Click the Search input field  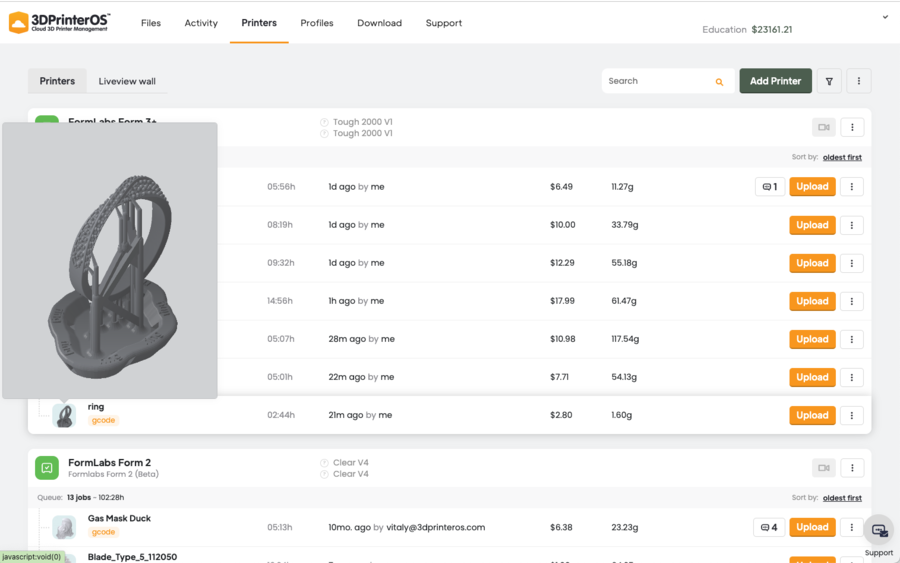pyautogui.click(x=655, y=81)
